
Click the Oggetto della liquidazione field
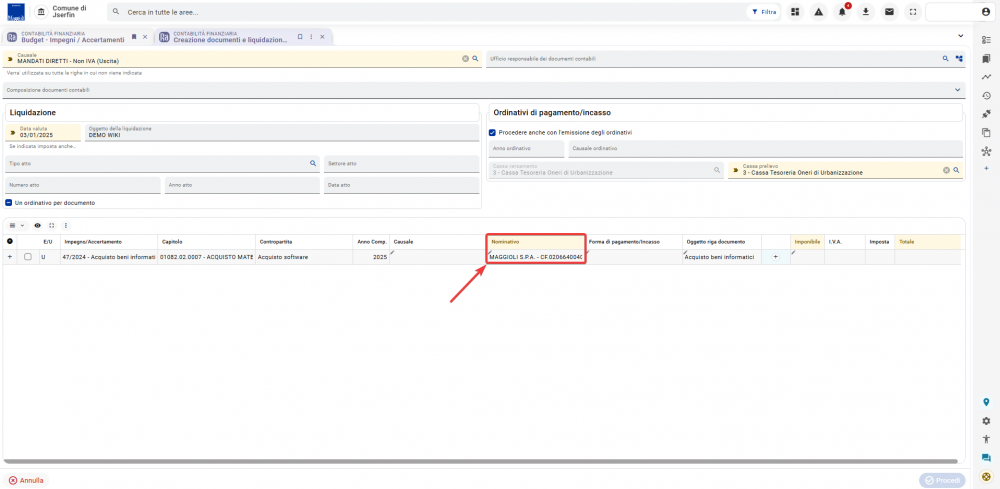[x=282, y=132]
